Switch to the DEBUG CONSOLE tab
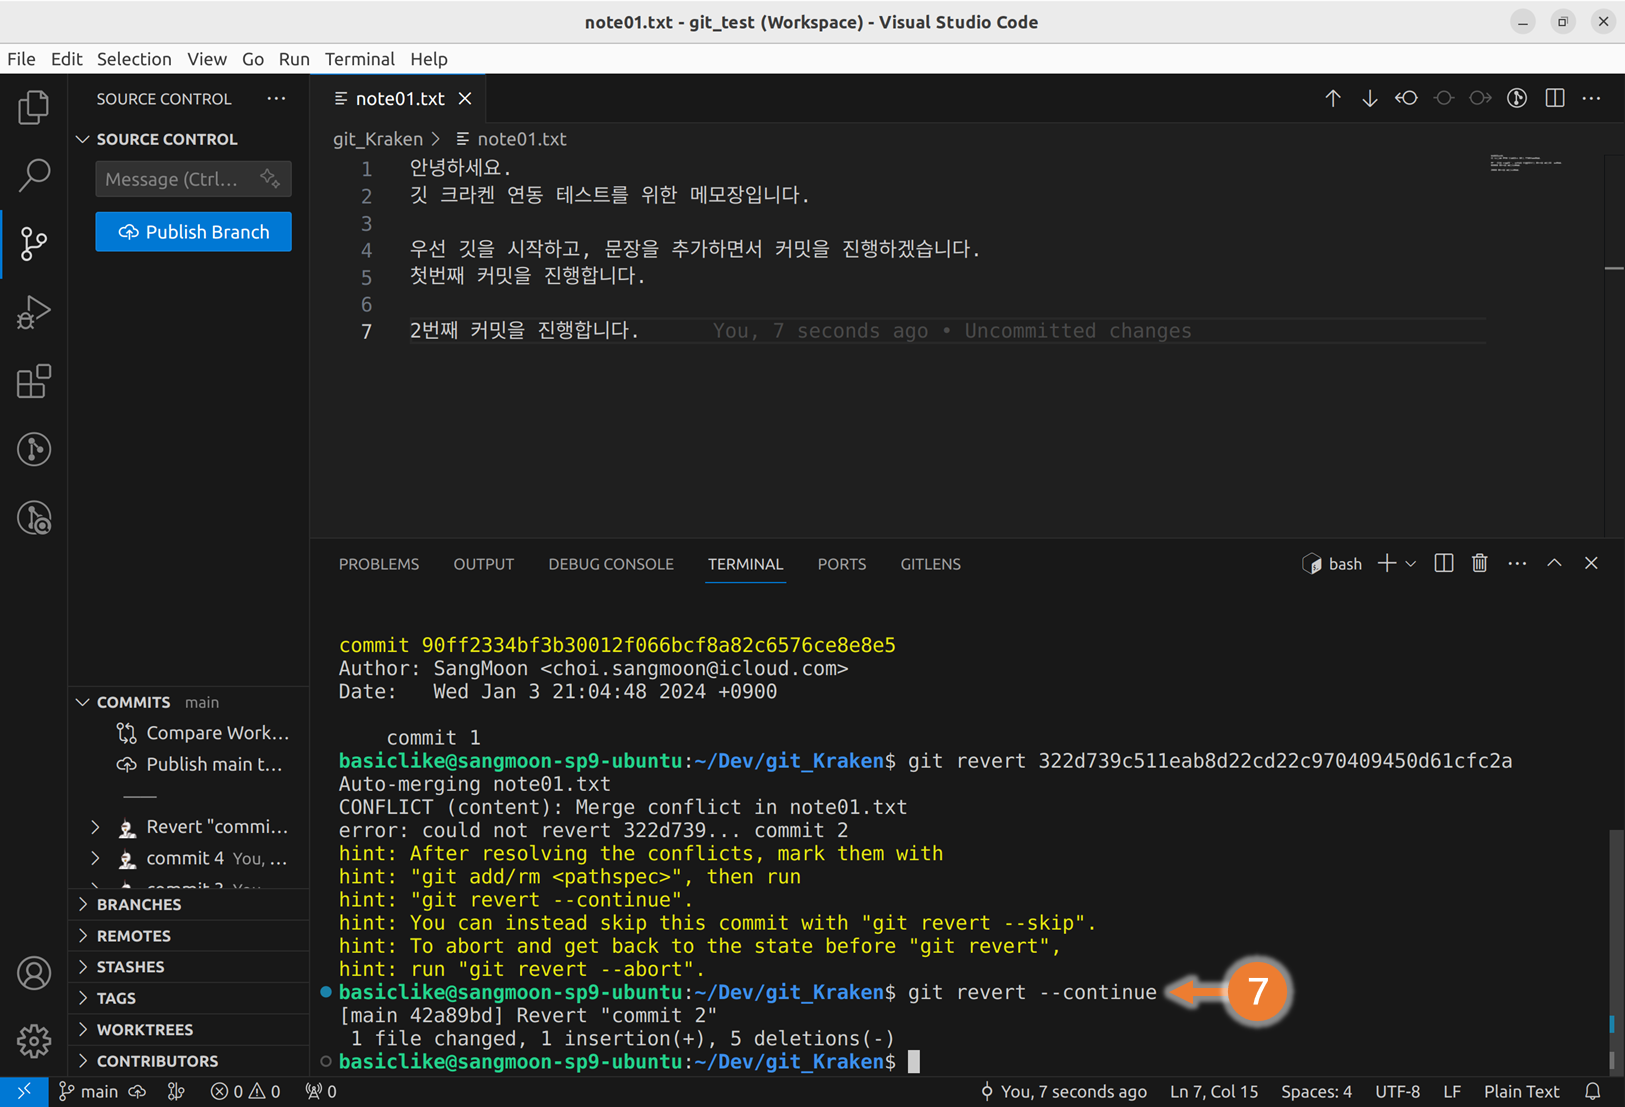 [x=611, y=564]
